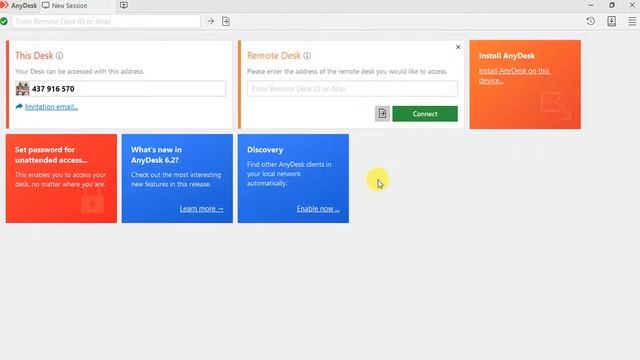Click the Discovery tile heading

pyautogui.click(x=265, y=150)
